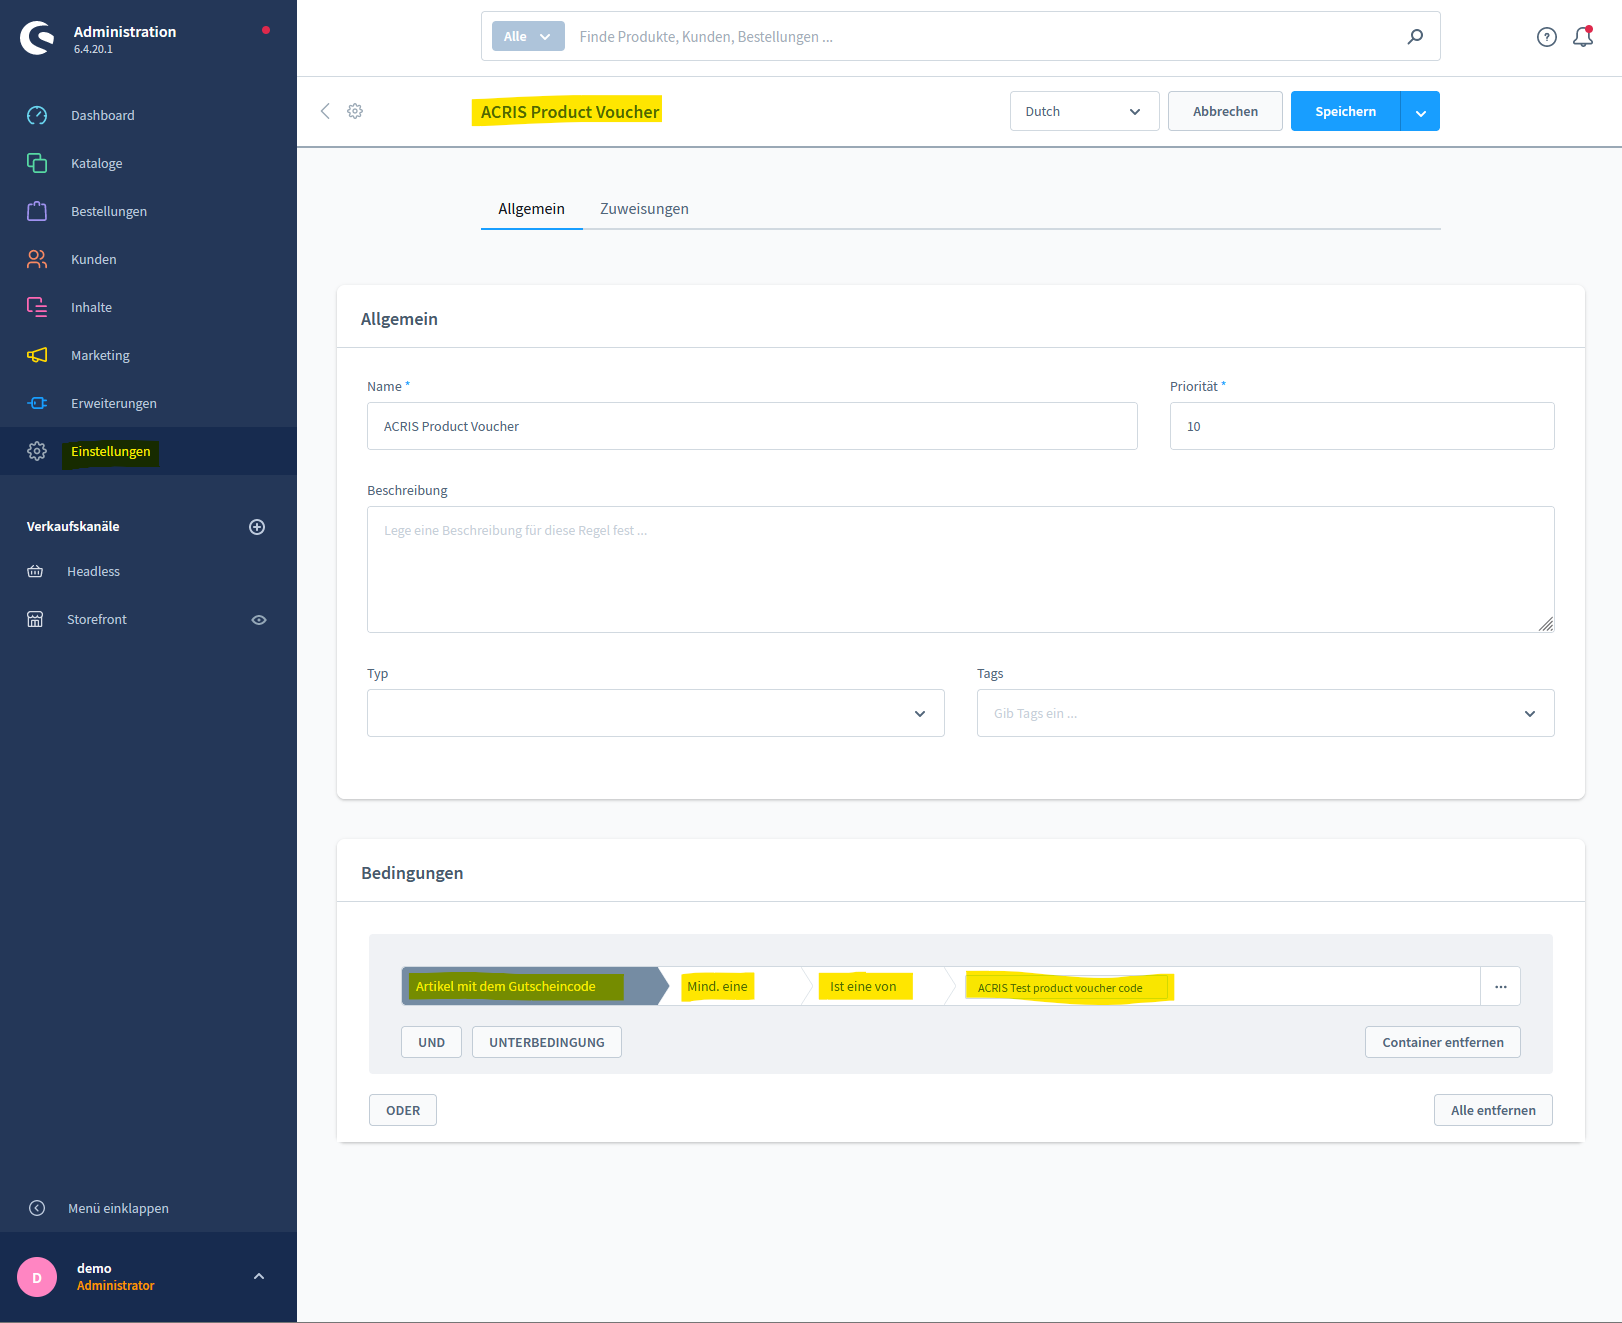Click the search magnifier icon

point(1415,37)
